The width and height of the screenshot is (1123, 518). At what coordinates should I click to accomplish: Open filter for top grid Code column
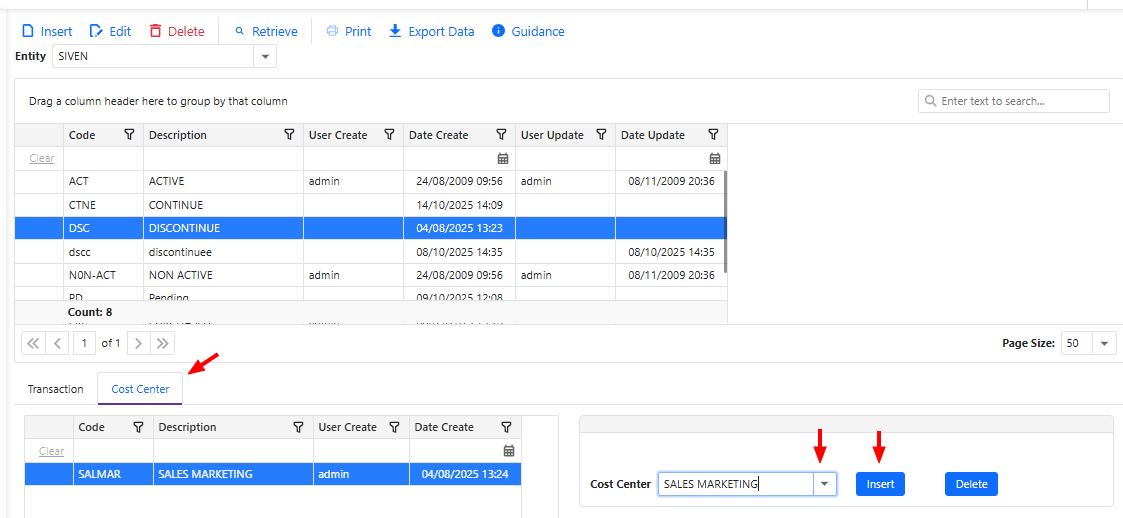[129, 135]
